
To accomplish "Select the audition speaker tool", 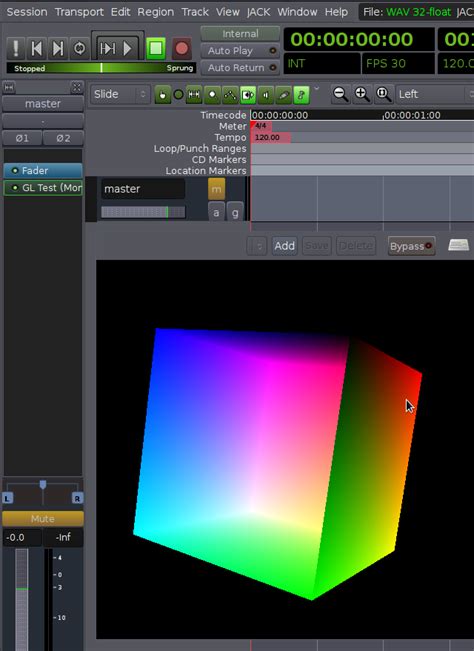I will 266,95.
